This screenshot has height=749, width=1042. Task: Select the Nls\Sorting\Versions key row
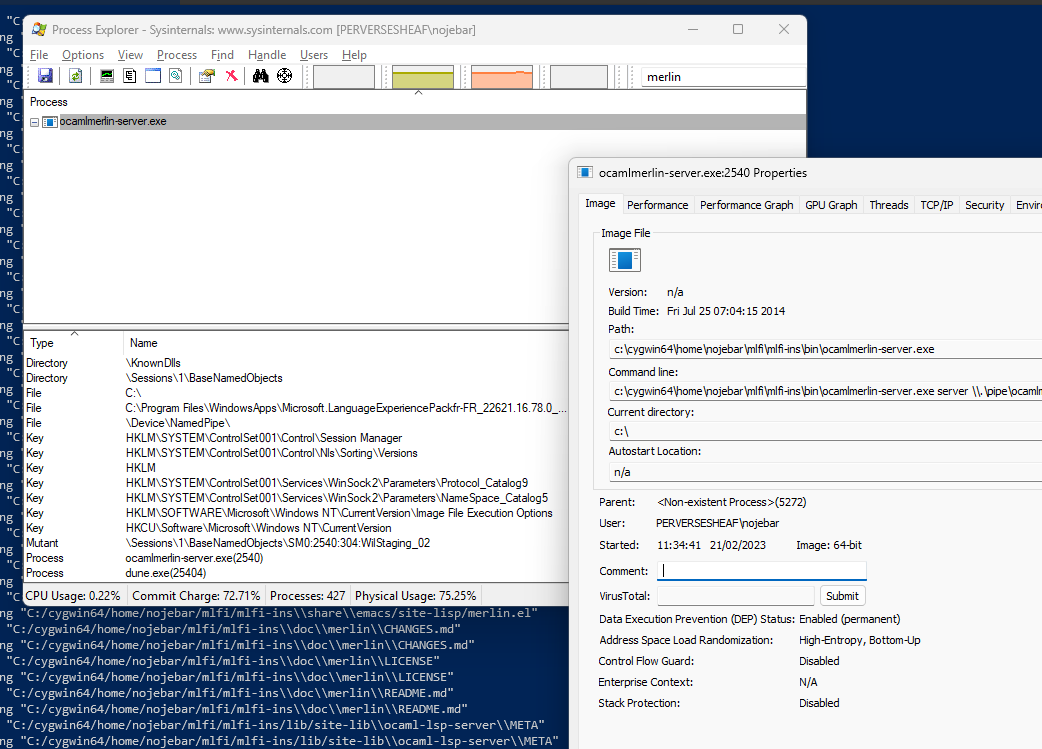(296, 453)
